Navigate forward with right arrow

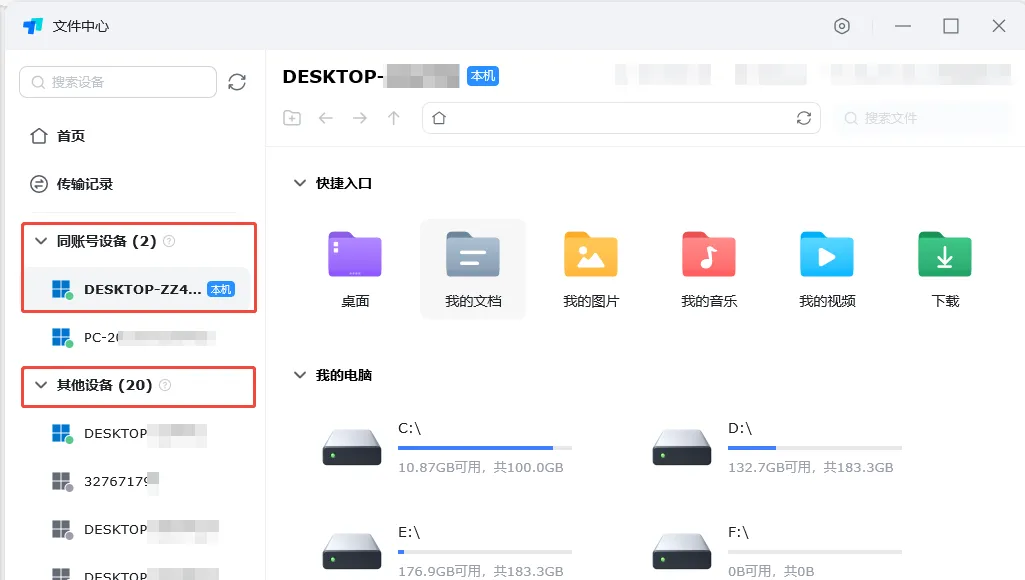(360, 118)
